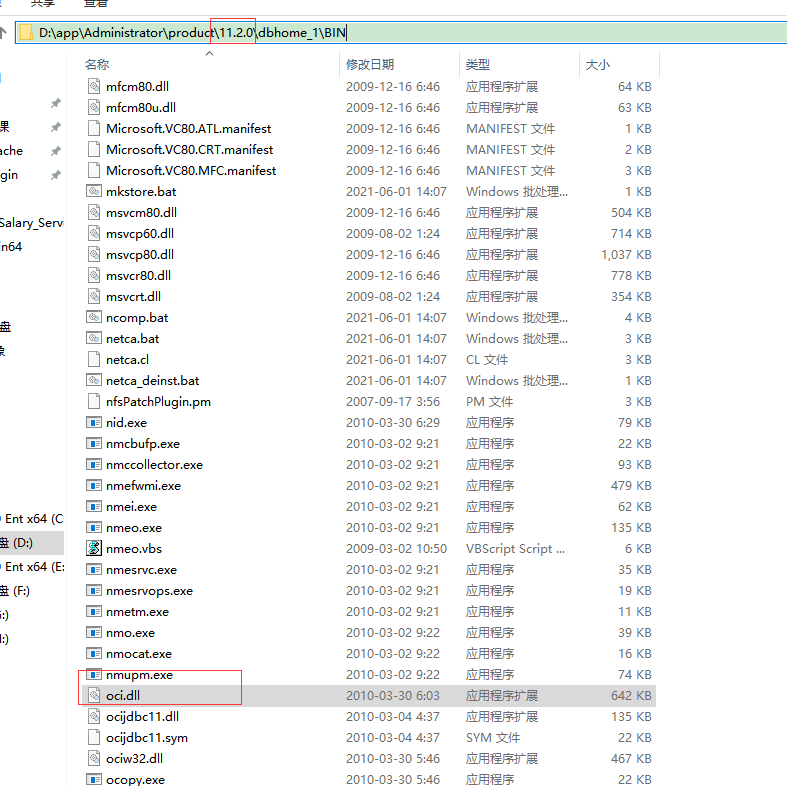Select the nmo.exe file name
The width and height of the screenshot is (787, 786).
130,633
